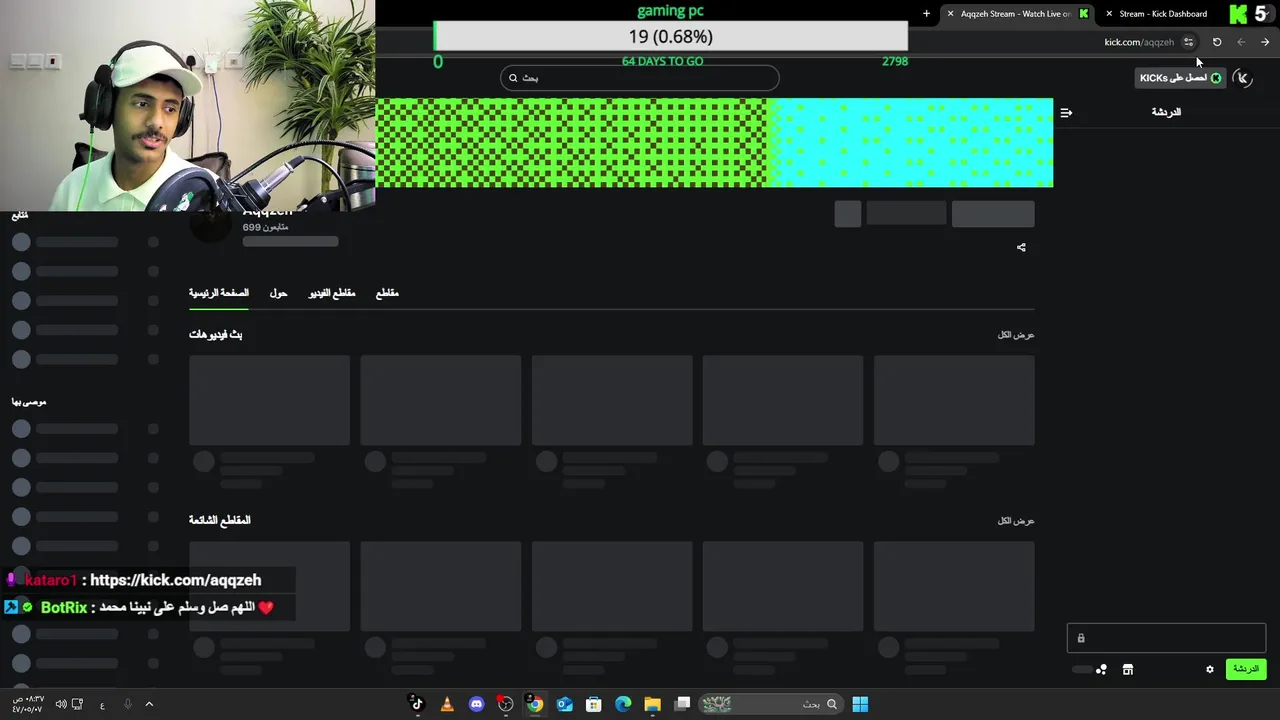Image resolution: width=1280 pixels, height=720 pixels.
Task: Open the Microsoft Store taskbar icon
Action: pos(593,704)
